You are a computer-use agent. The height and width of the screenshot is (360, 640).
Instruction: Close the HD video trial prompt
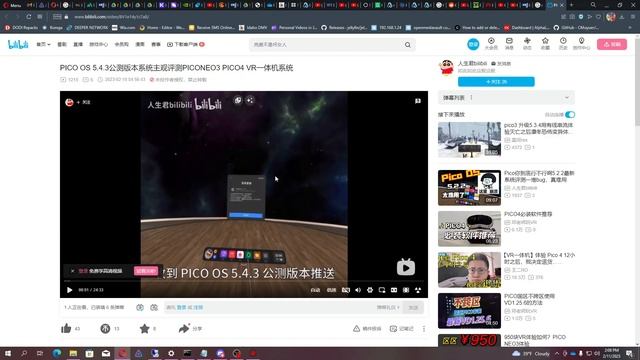point(72,271)
